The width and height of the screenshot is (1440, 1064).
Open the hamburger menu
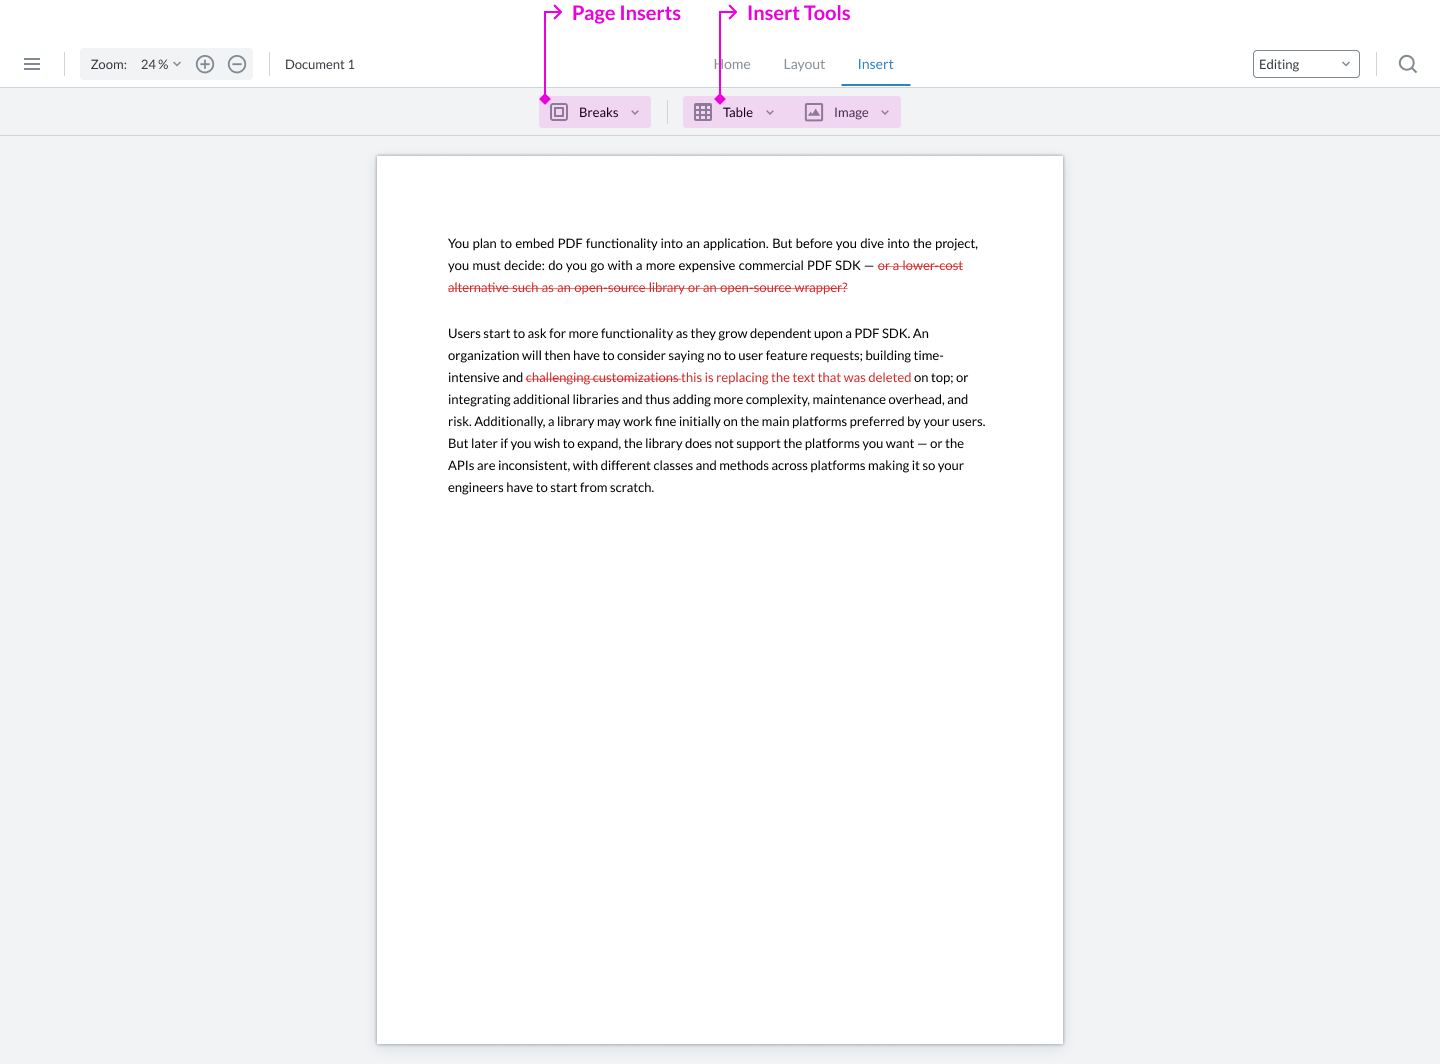coord(32,64)
